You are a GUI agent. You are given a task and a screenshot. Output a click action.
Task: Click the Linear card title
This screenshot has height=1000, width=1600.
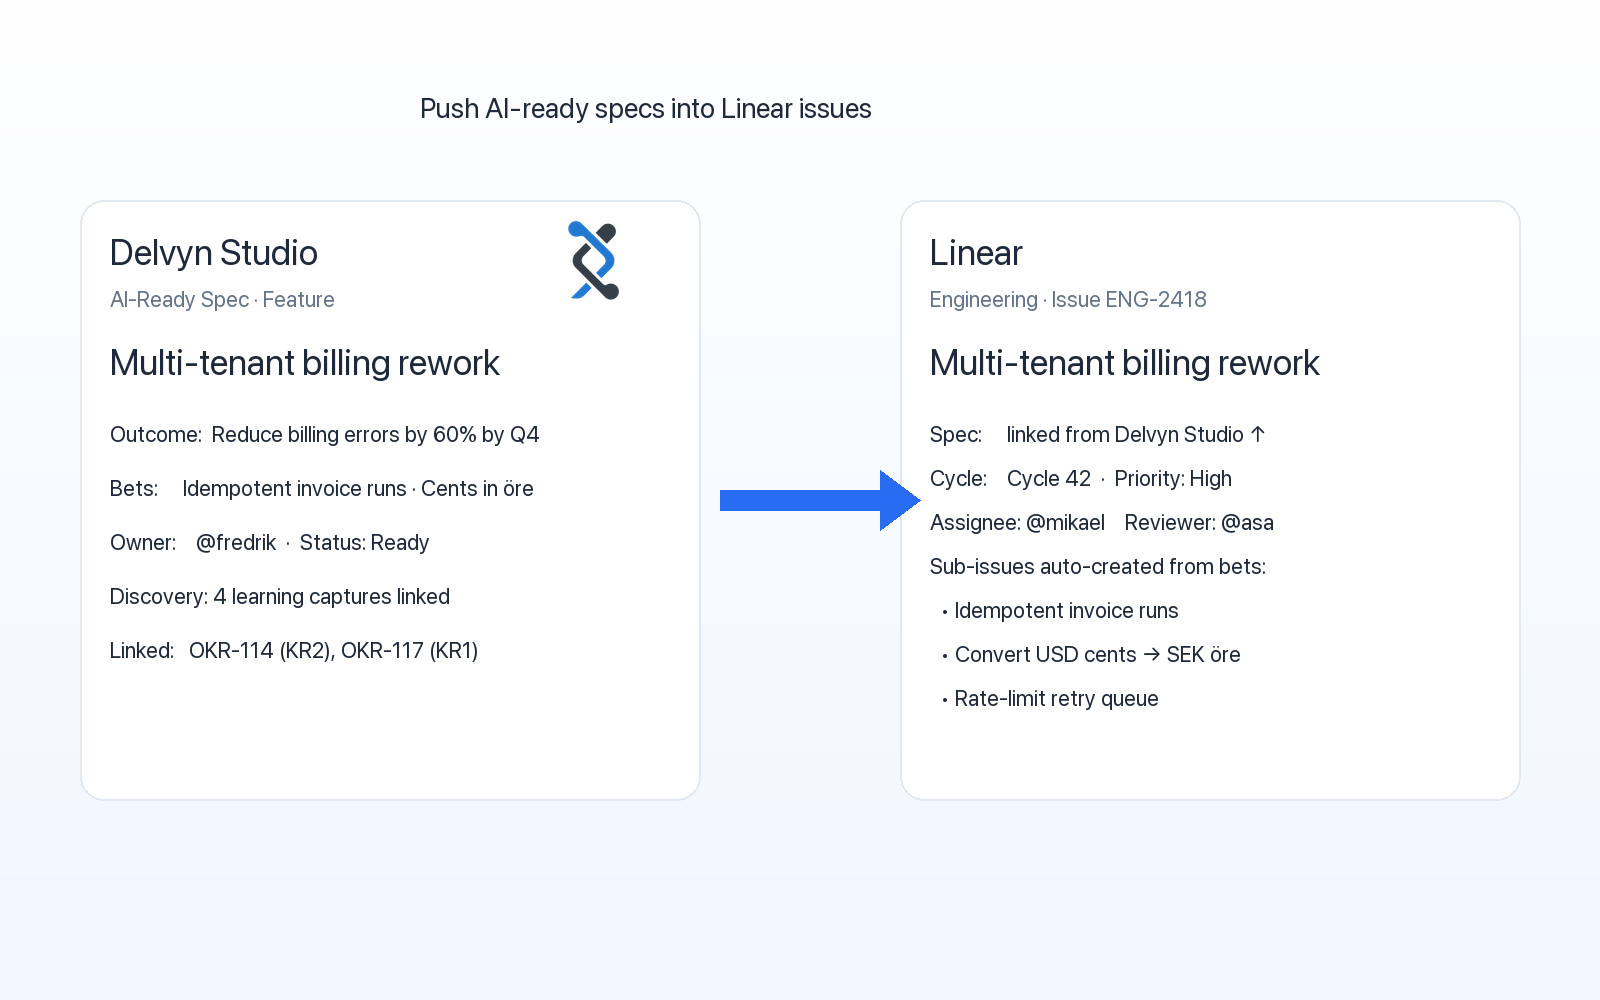tap(976, 253)
